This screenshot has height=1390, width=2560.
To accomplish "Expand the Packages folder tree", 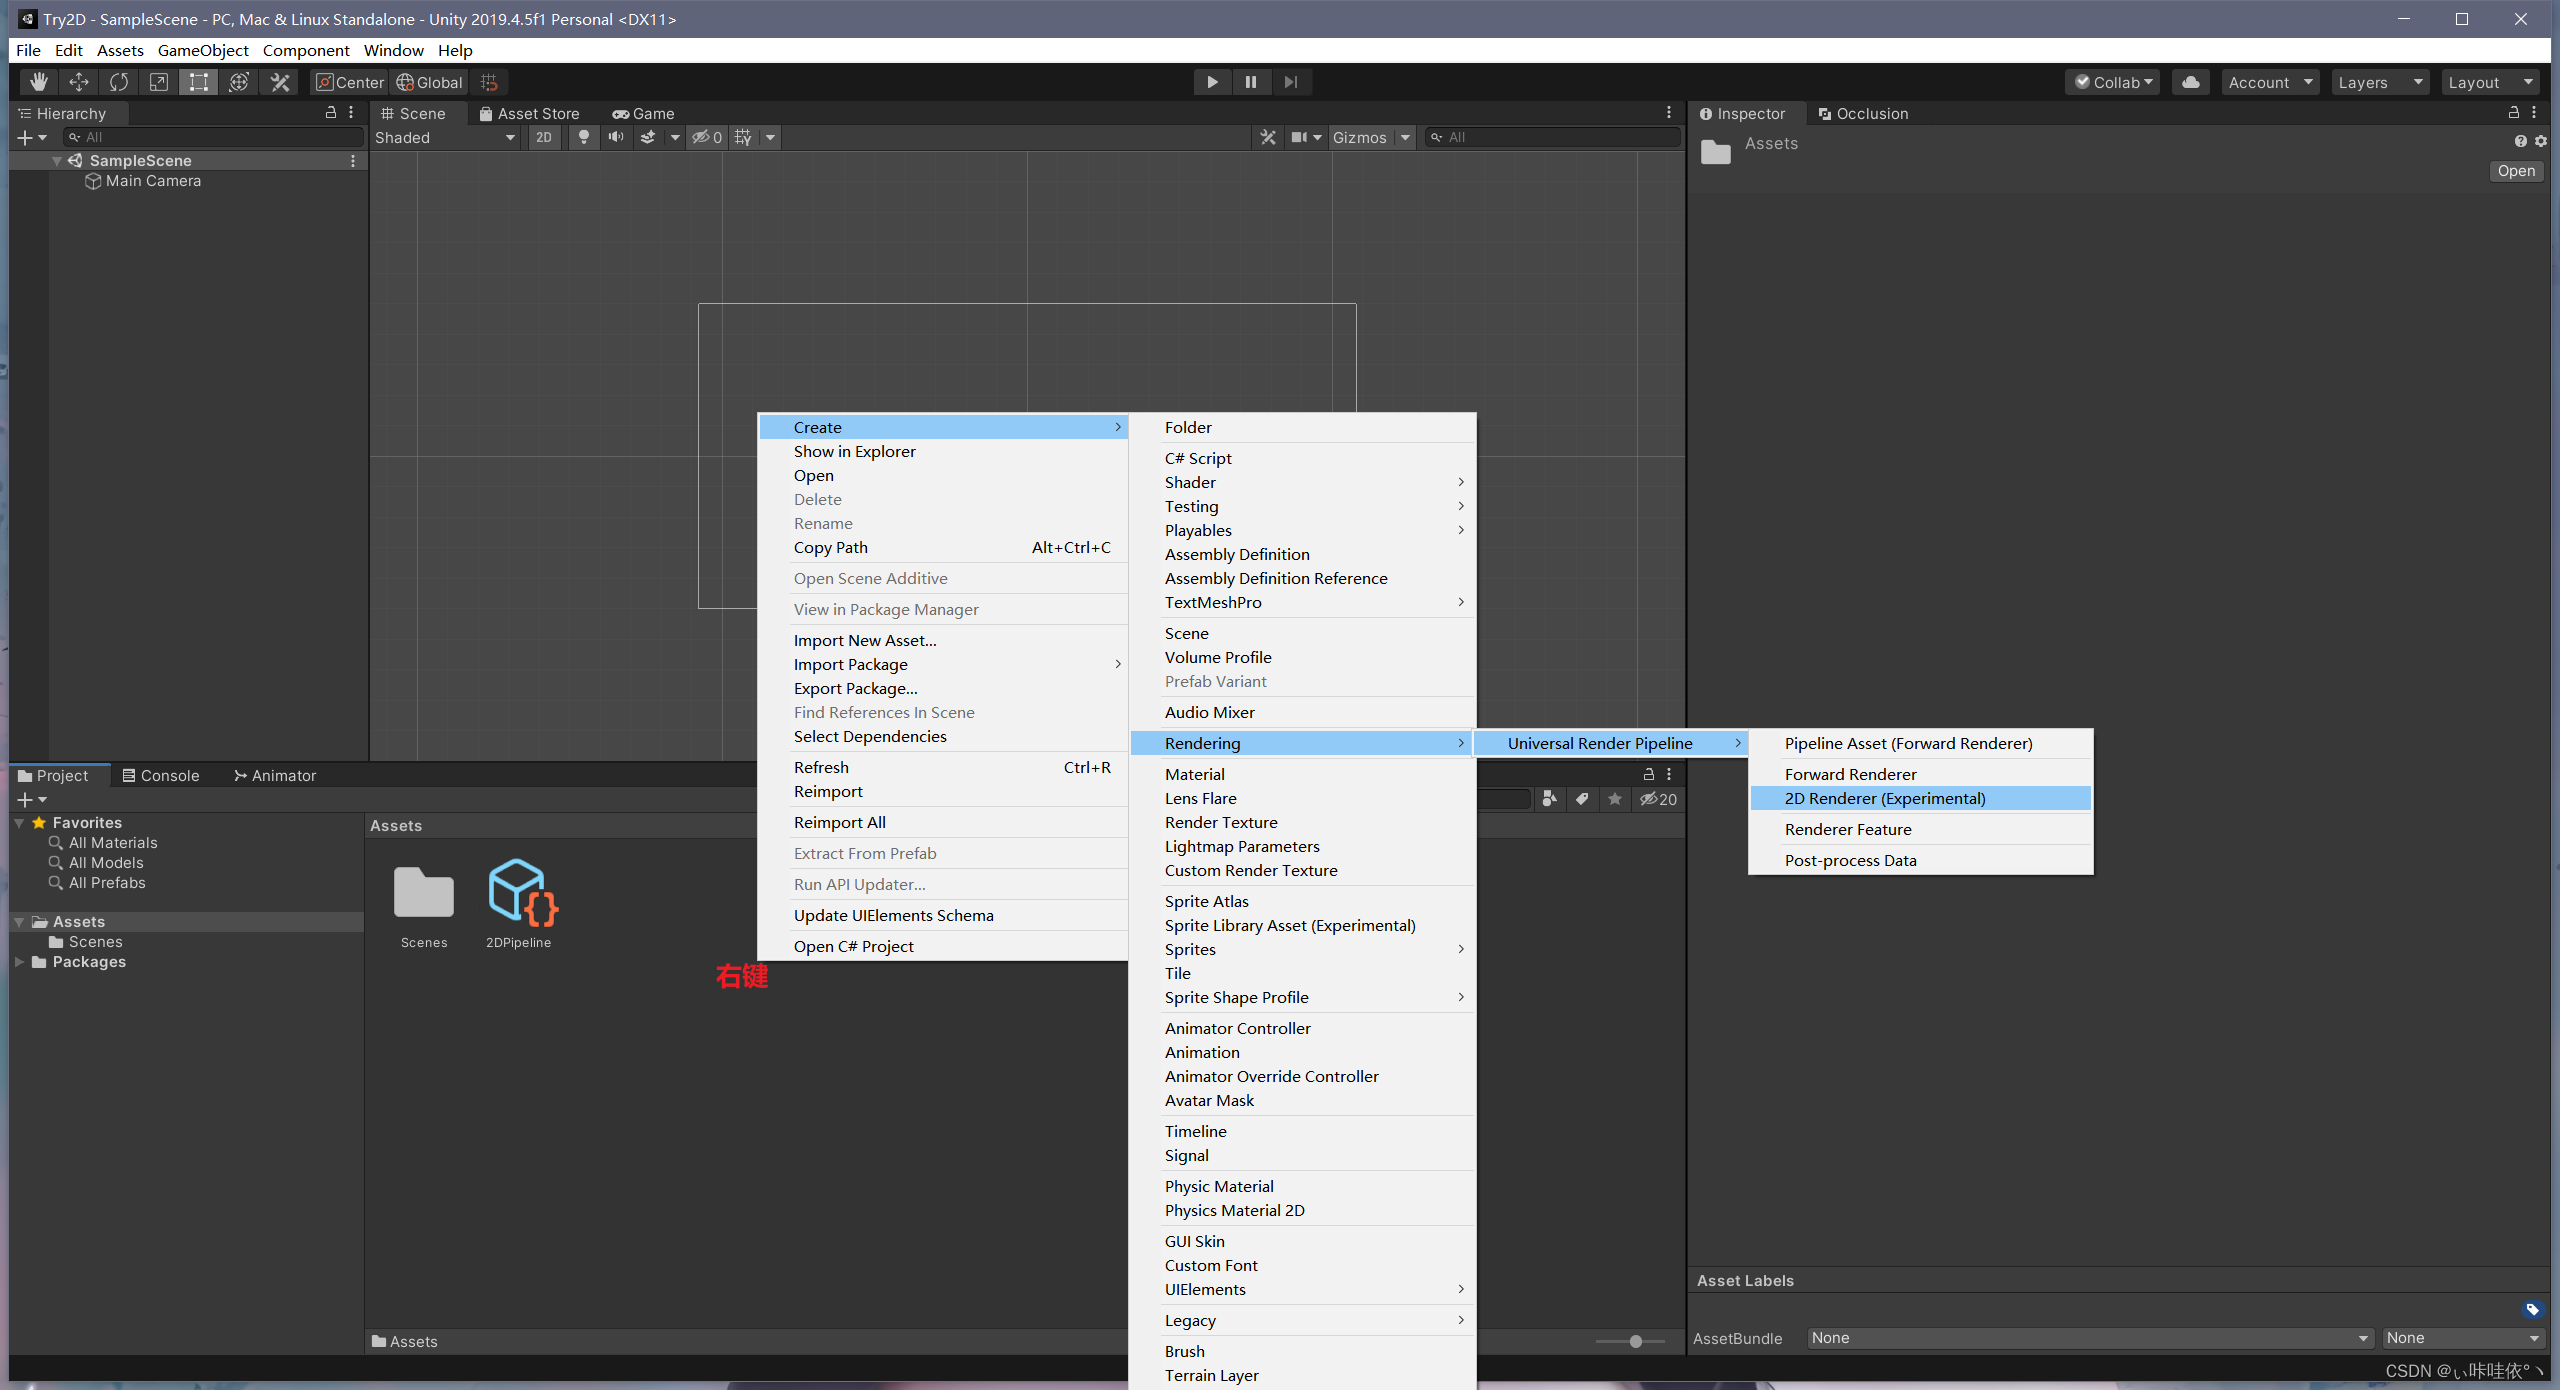I will (x=19, y=962).
